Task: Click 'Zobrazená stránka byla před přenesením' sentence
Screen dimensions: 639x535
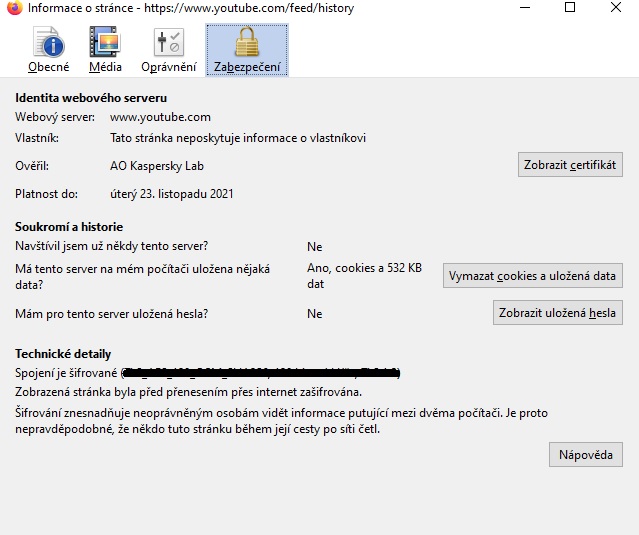Action: [x=188, y=392]
